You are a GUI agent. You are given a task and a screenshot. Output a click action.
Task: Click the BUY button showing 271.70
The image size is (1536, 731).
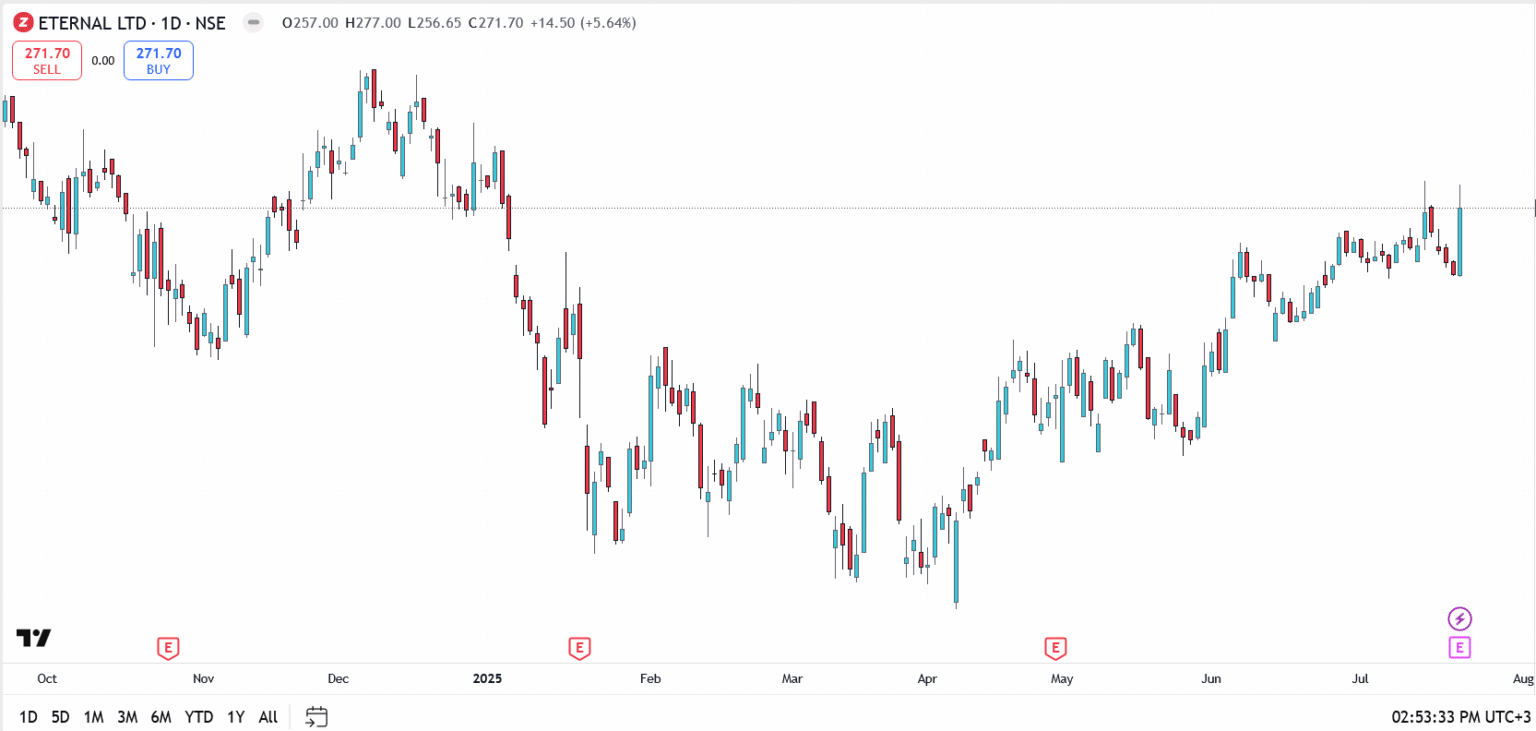[157, 60]
